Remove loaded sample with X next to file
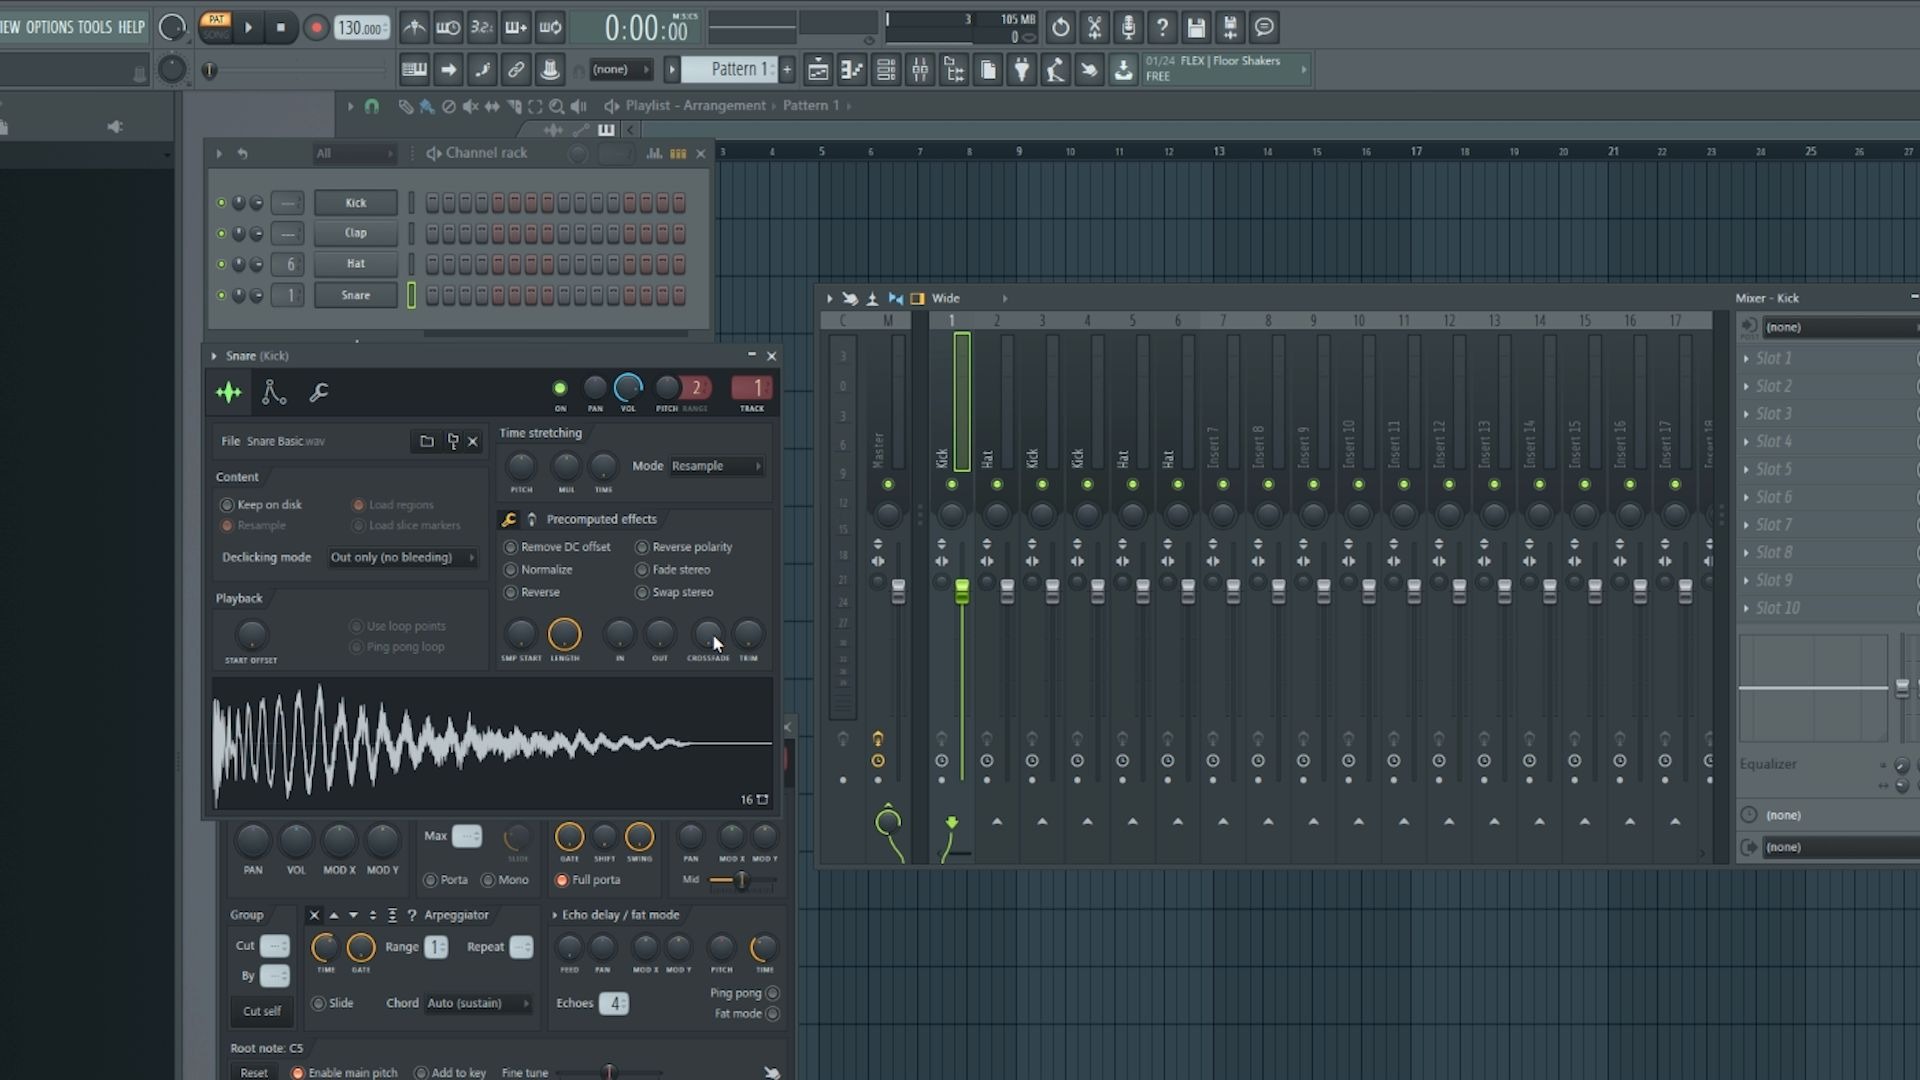The height and width of the screenshot is (1080, 1920). tap(473, 441)
